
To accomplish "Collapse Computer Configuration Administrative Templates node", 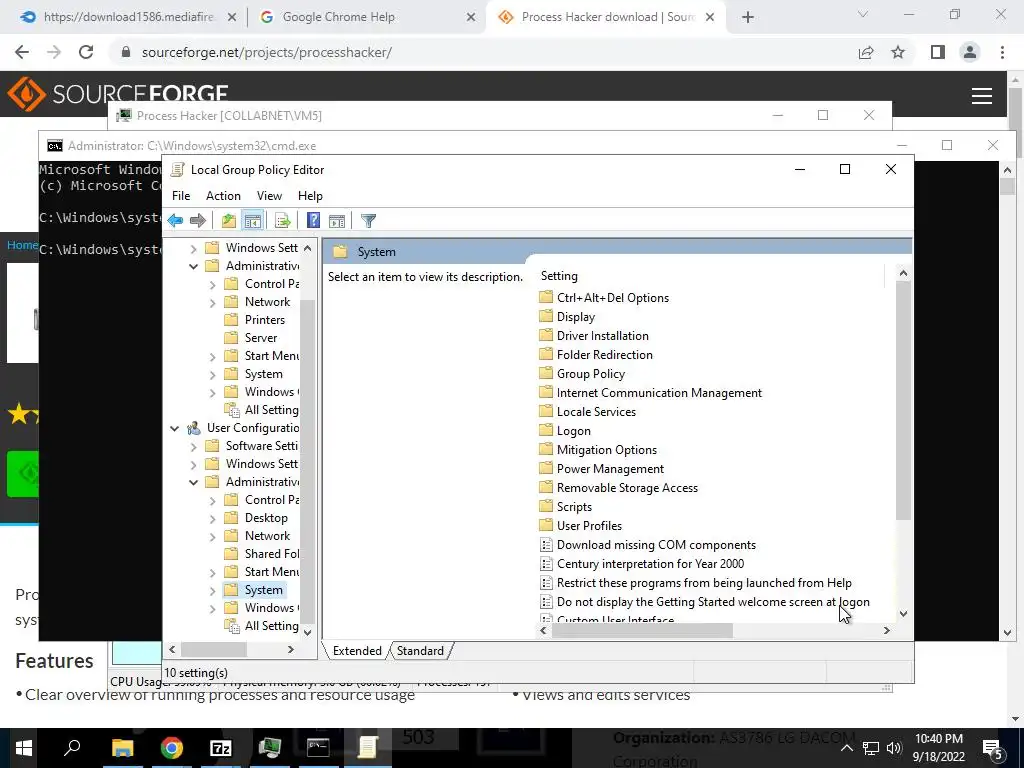I will point(193,266).
